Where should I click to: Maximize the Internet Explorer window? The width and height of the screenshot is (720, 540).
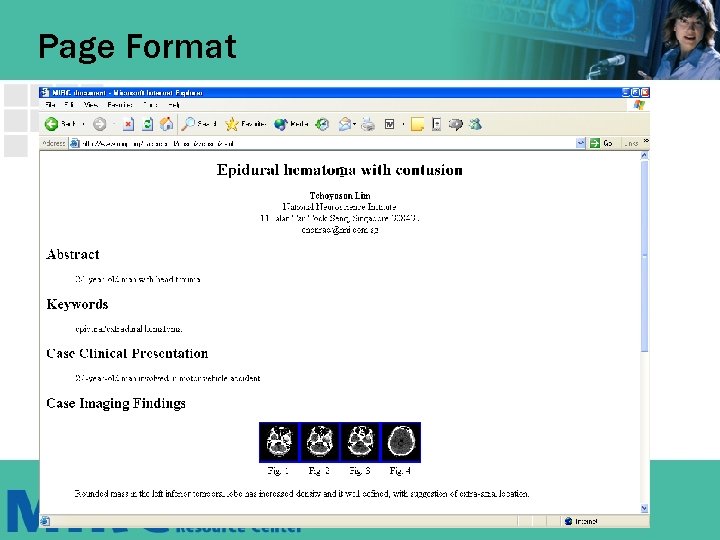click(636, 92)
